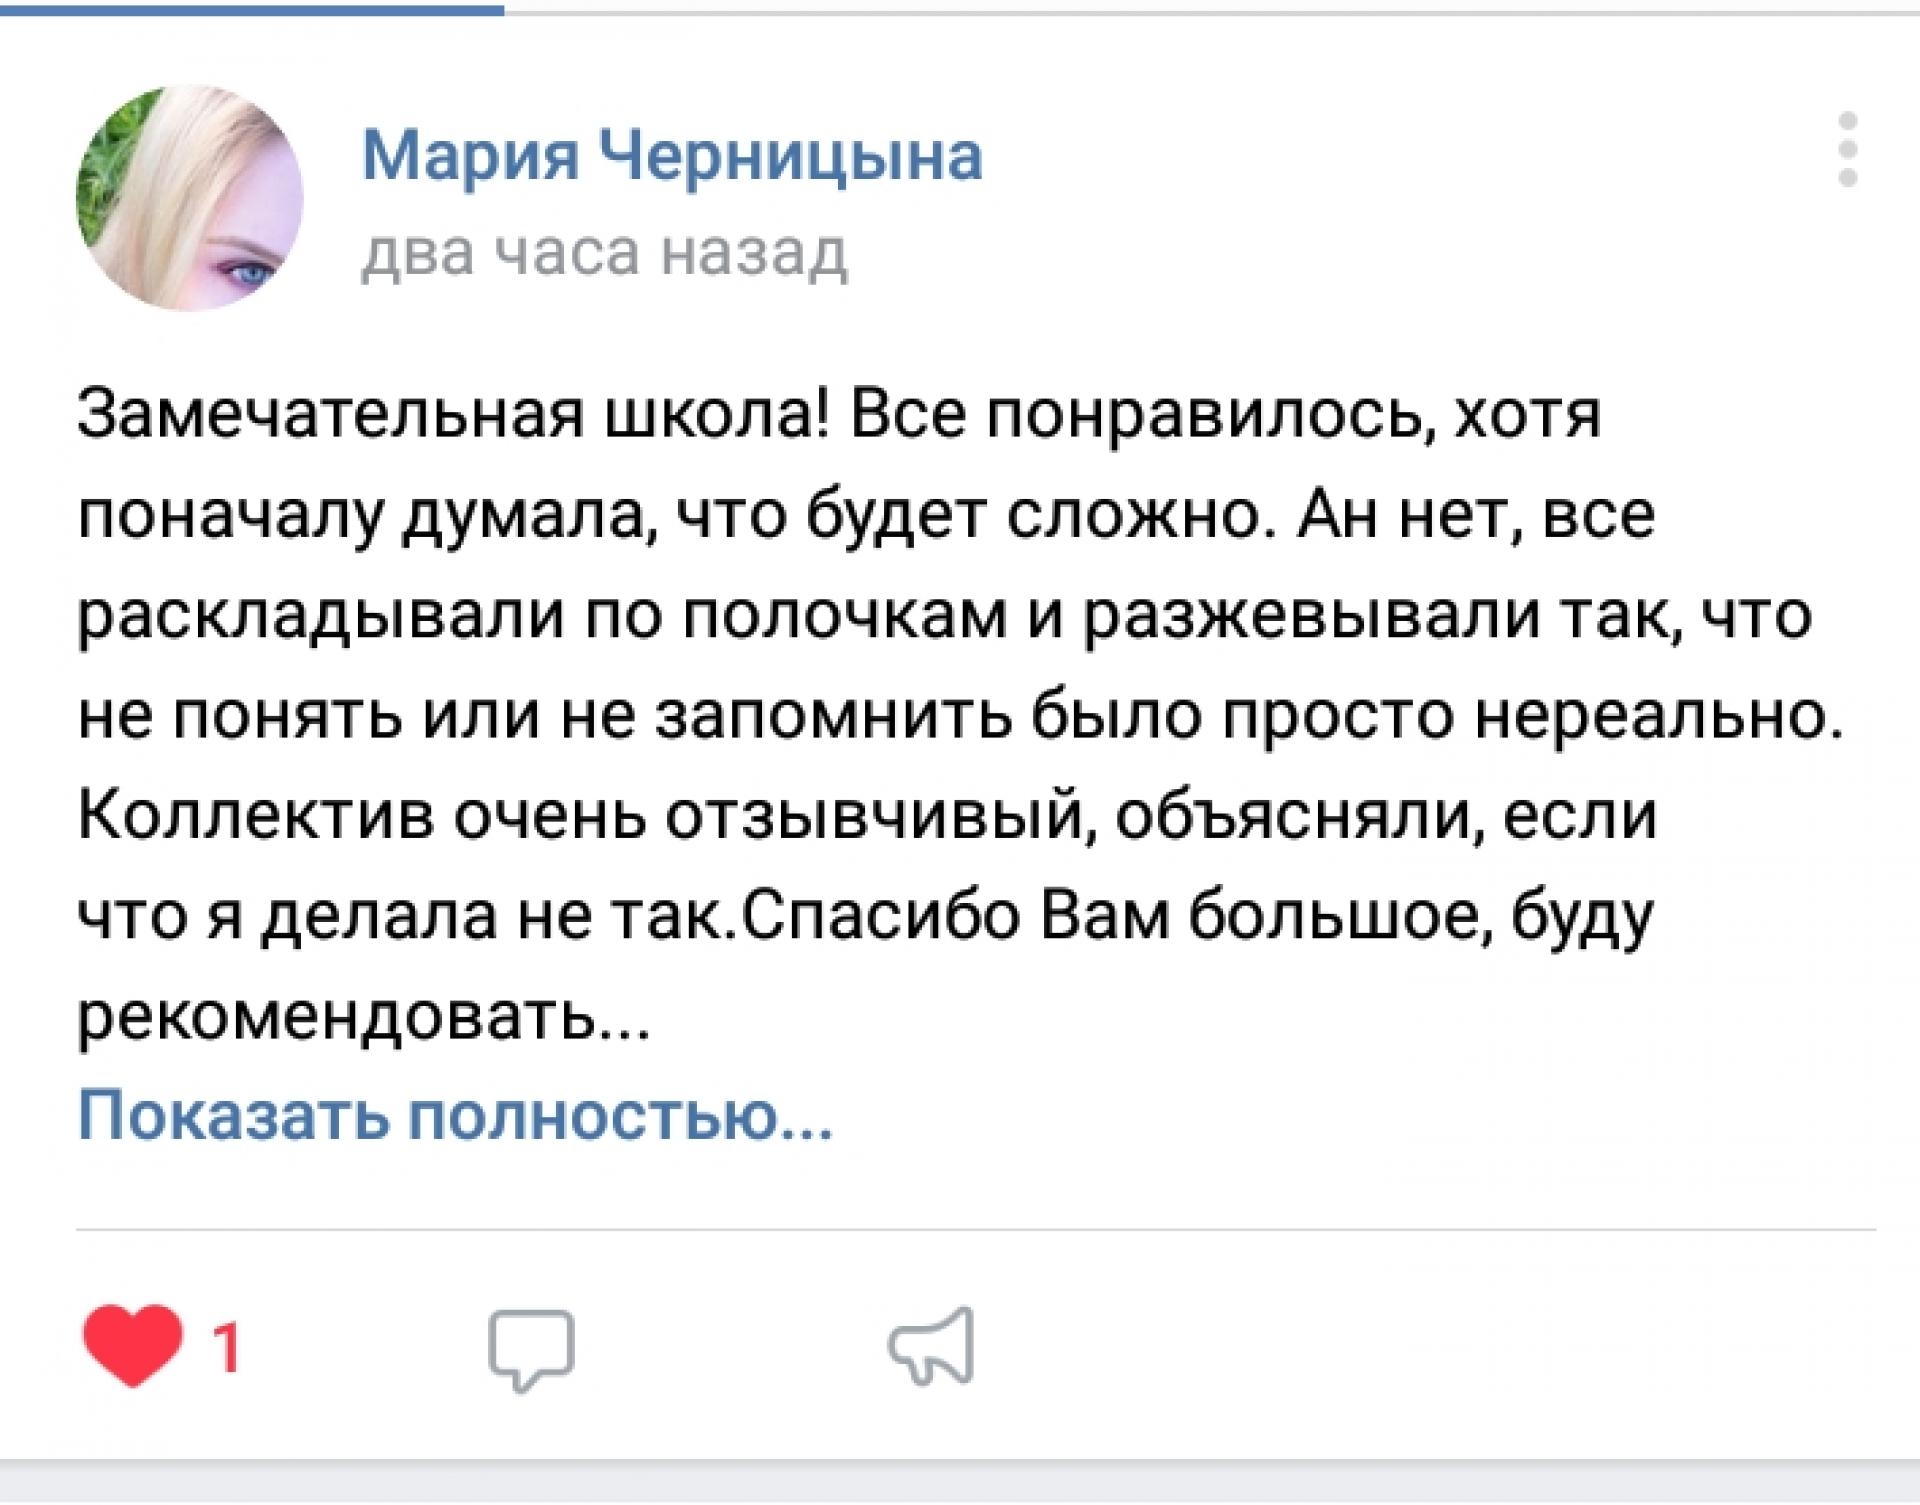
Task: Share the post via the megaphone icon
Action: pyautogui.click(x=932, y=1345)
